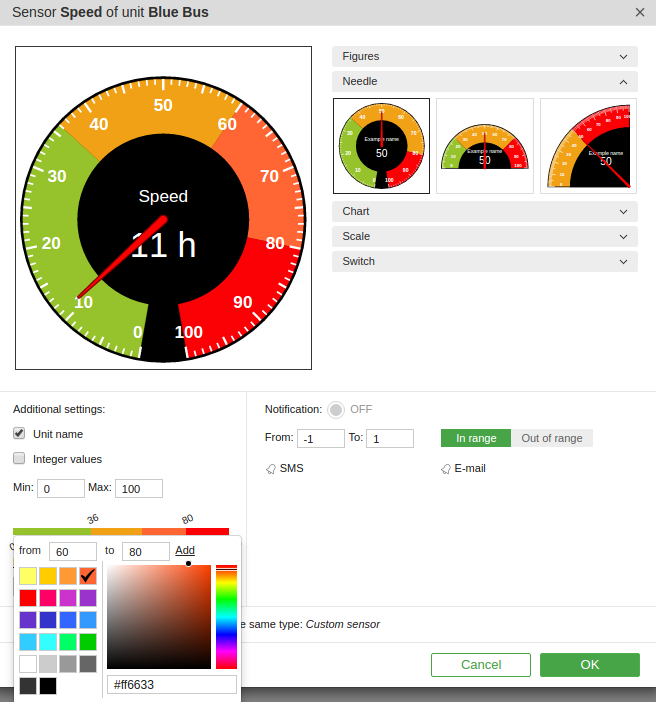Turn on the Notification toggle
This screenshot has height=702, width=656.
[x=336, y=409]
